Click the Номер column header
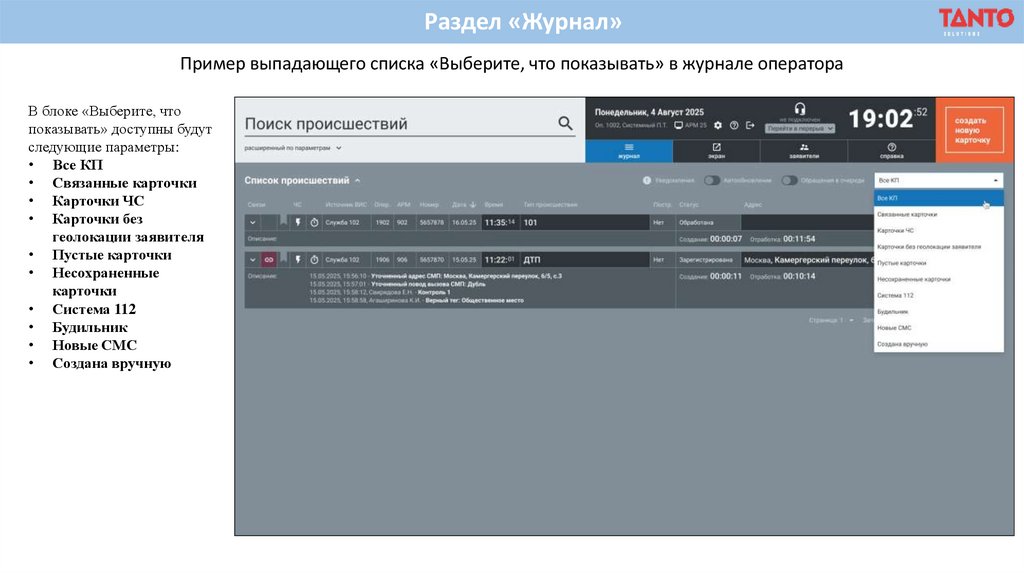 click(429, 205)
